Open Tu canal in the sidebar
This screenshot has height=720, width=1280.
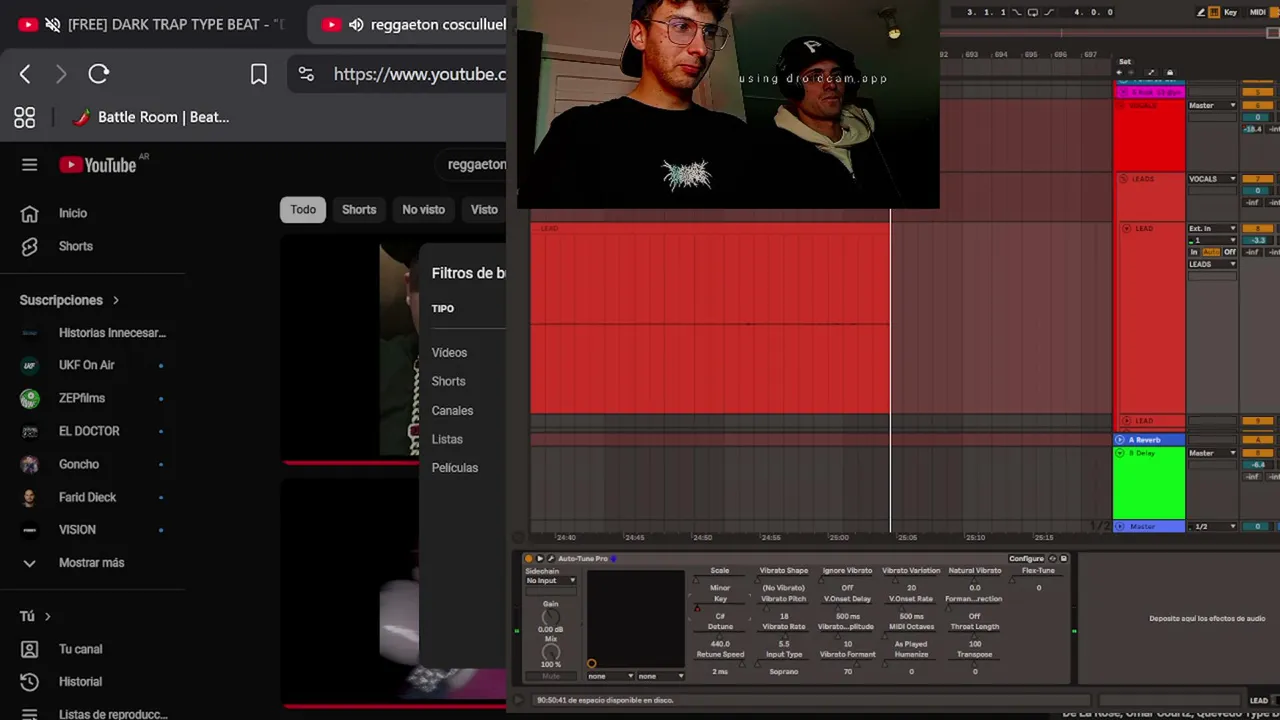tap(80, 649)
